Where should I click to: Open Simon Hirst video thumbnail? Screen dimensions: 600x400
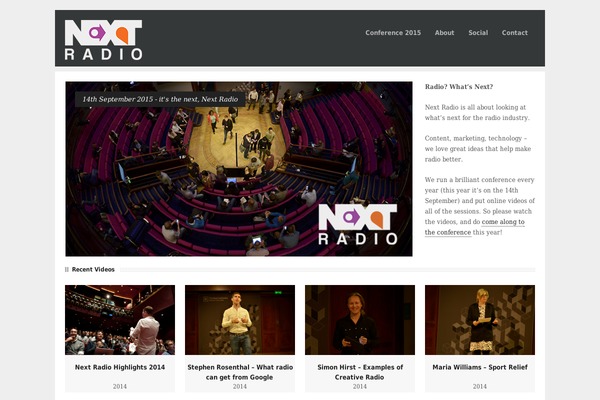click(x=360, y=320)
